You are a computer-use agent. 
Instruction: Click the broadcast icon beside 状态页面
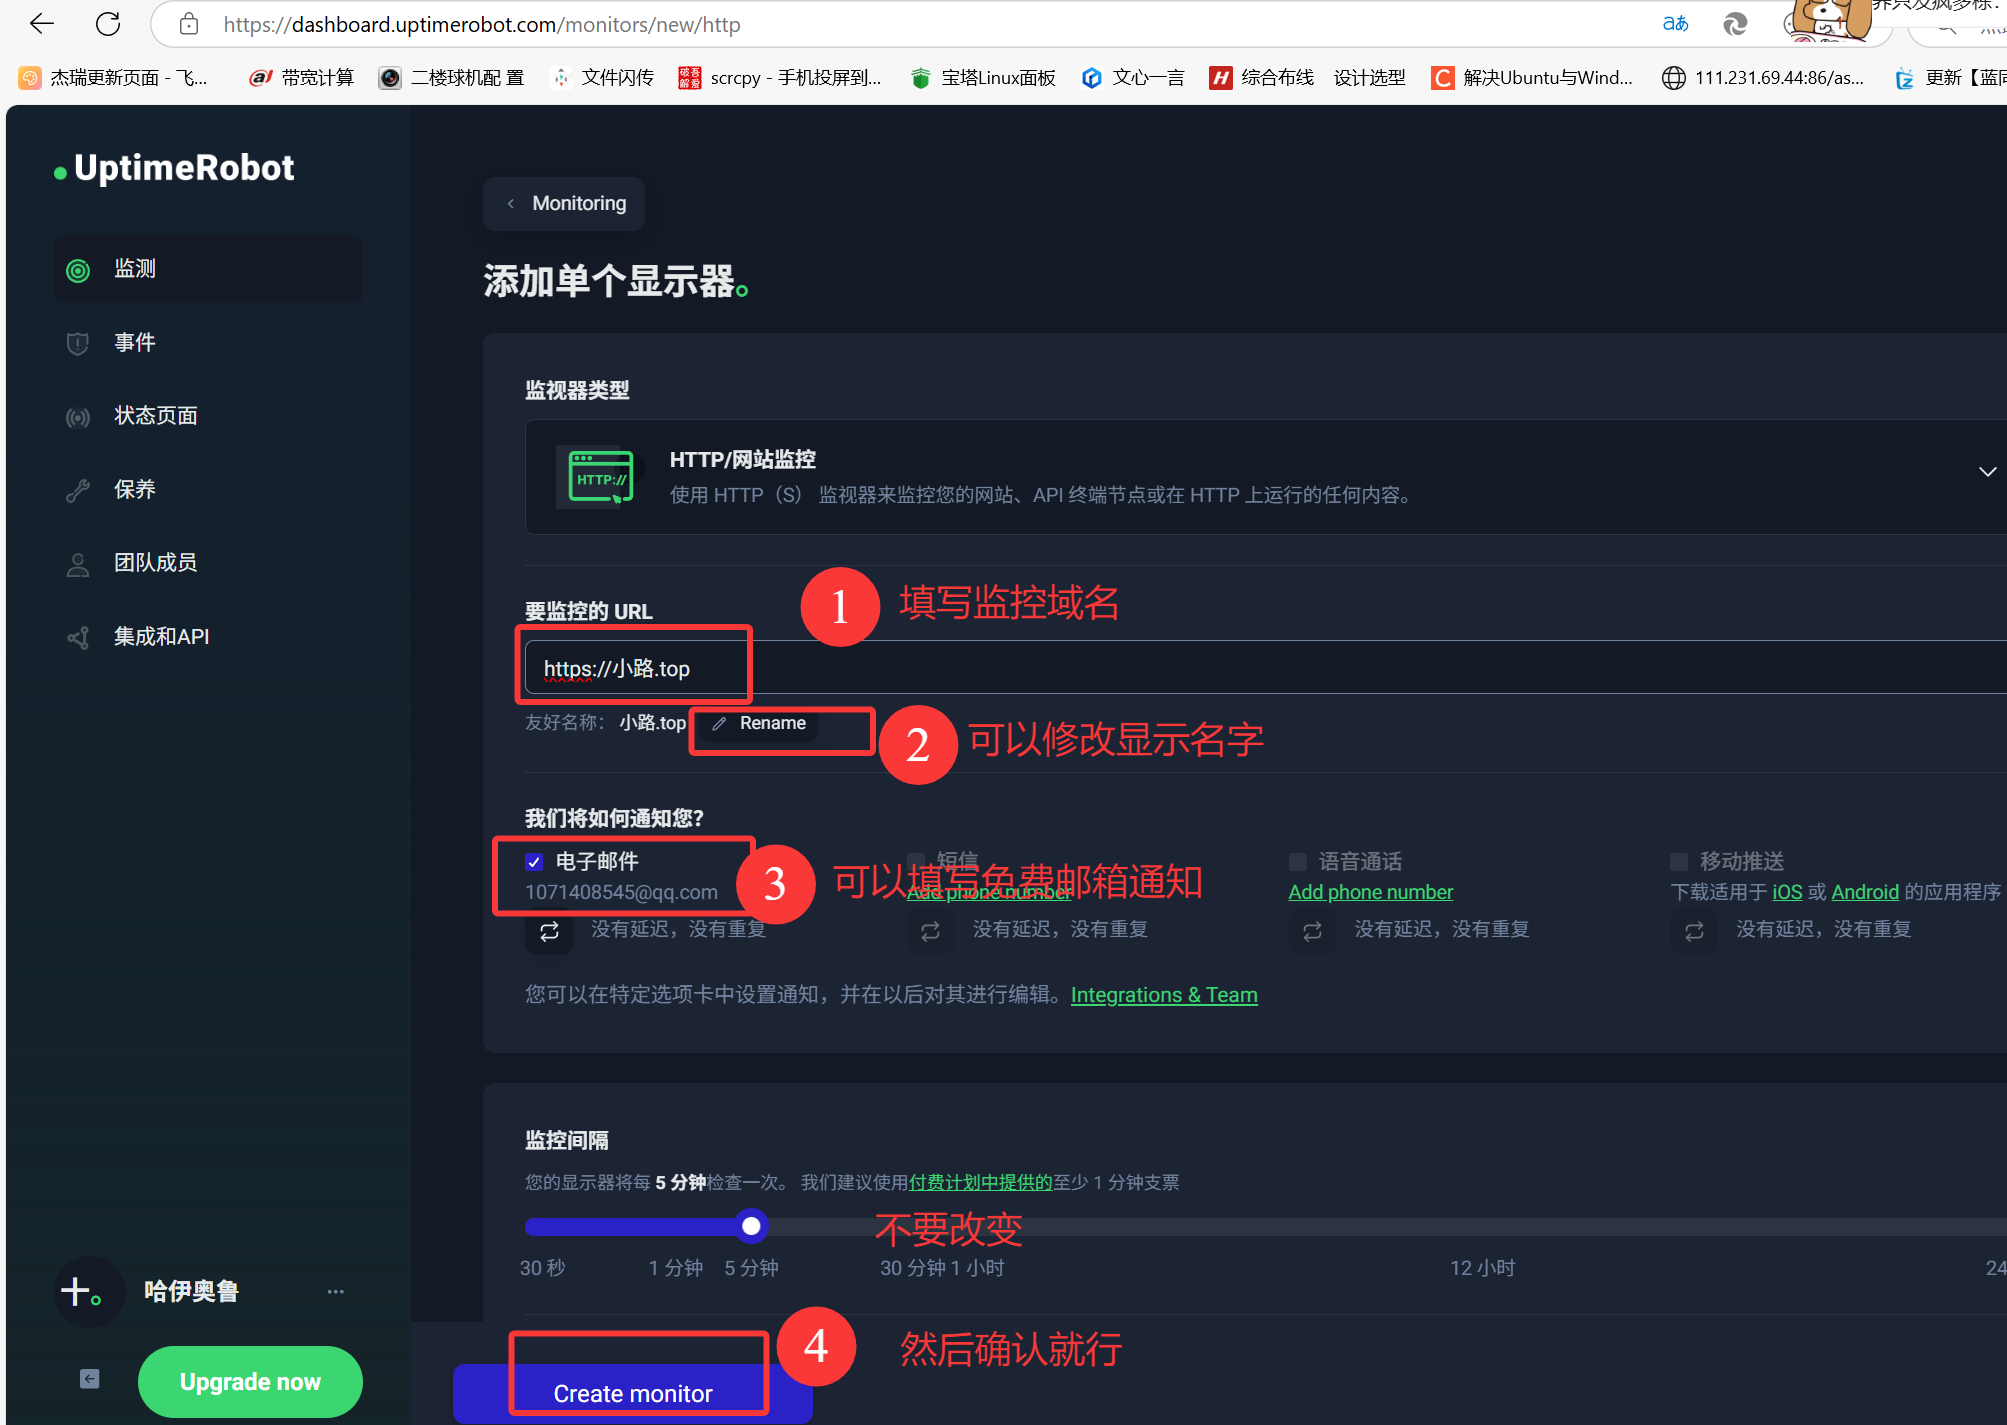(x=78, y=417)
